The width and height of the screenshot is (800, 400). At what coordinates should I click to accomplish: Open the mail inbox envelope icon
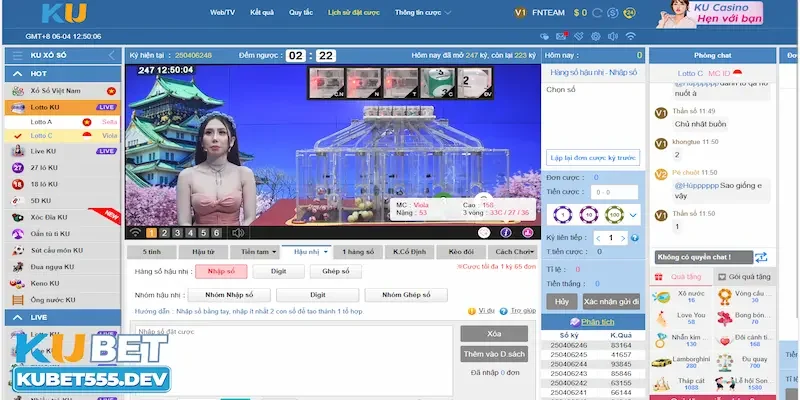(x=561, y=36)
